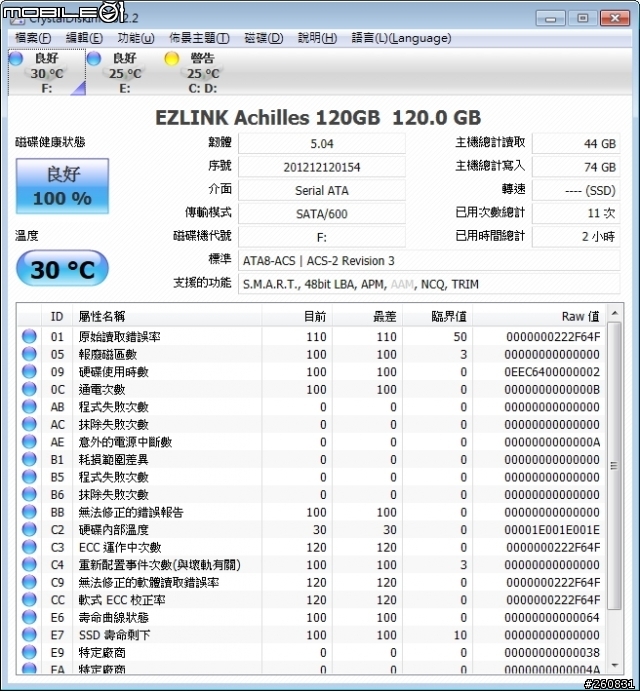
Task: Click raw value 0EEC6400000002
Action: 552,372
